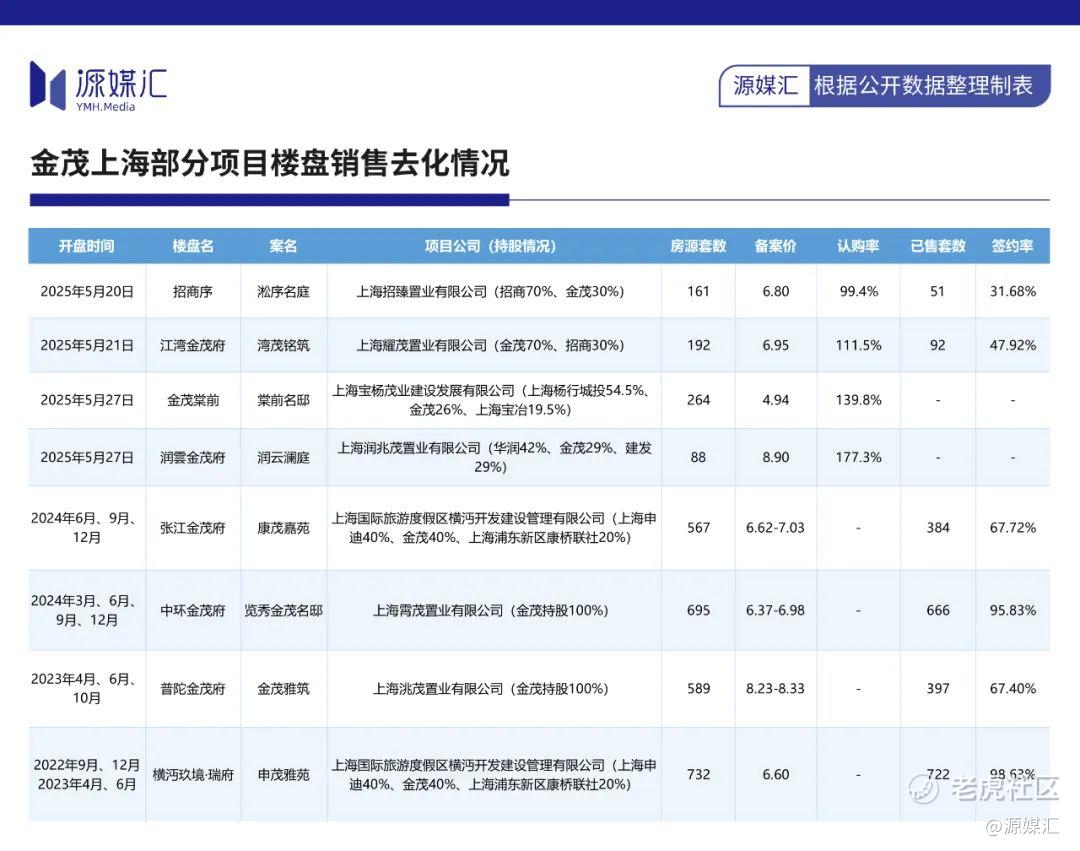Click the 264 units value
The width and height of the screenshot is (1080, 851).
698,400
